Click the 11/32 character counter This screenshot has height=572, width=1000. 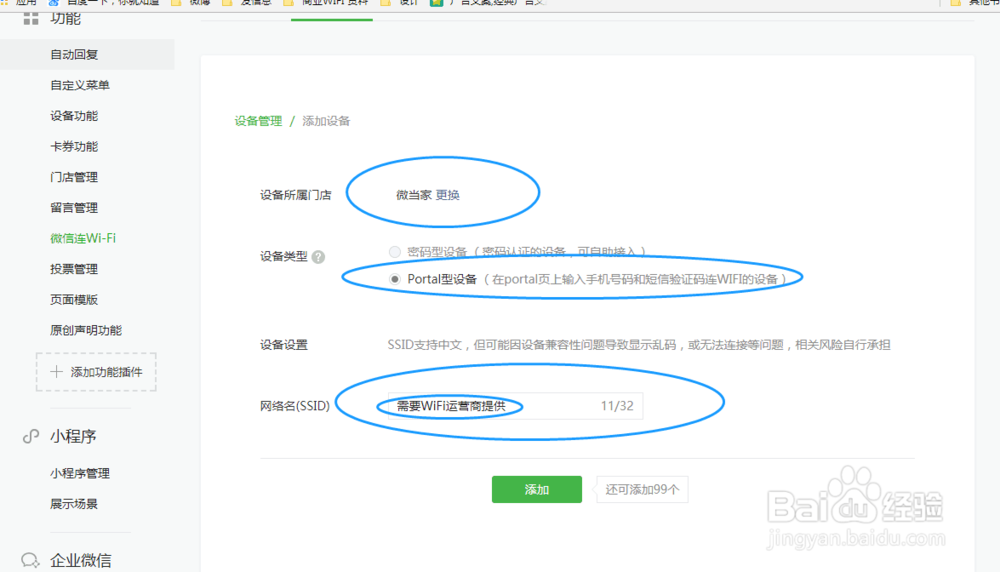617,406
